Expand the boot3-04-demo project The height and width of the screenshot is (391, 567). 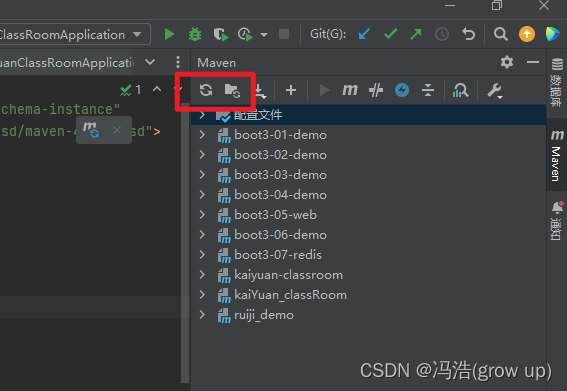click(202, 195)
